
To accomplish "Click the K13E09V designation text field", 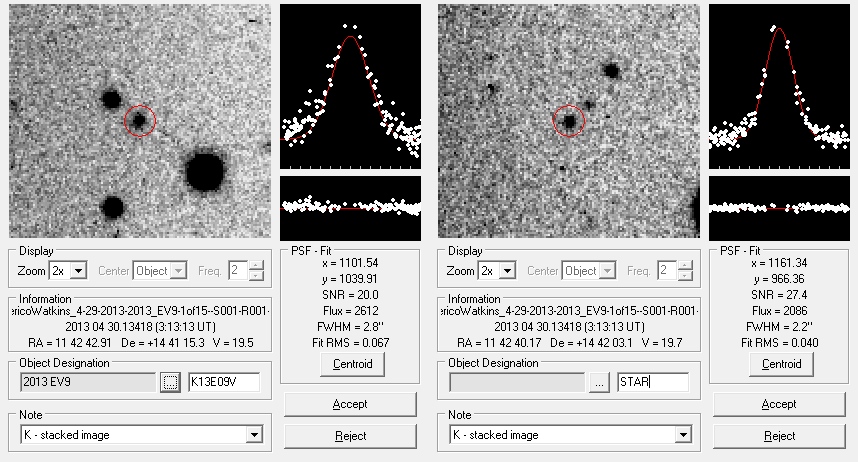I will 223,382.
